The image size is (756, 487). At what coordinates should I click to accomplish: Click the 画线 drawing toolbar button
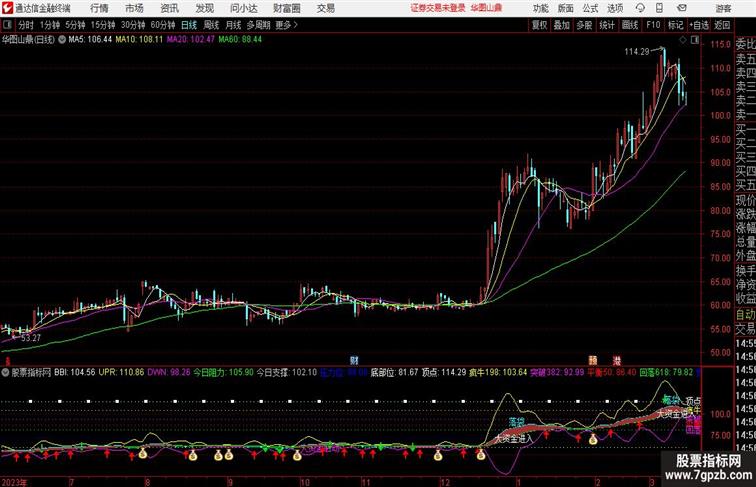[x=630, y=25]
